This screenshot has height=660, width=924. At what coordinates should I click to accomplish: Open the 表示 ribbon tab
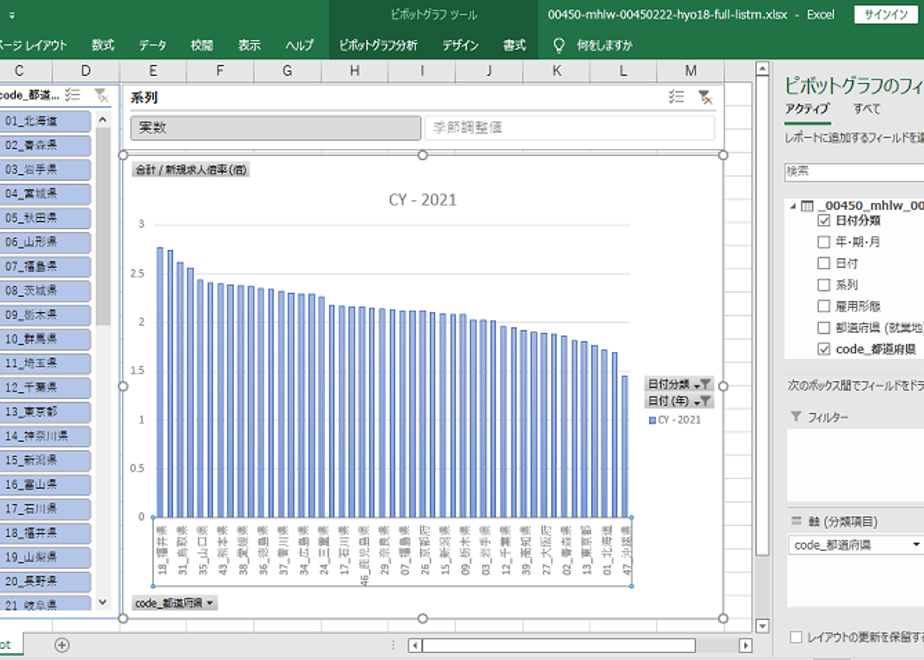pyautogui.click(x=249, y=45)
